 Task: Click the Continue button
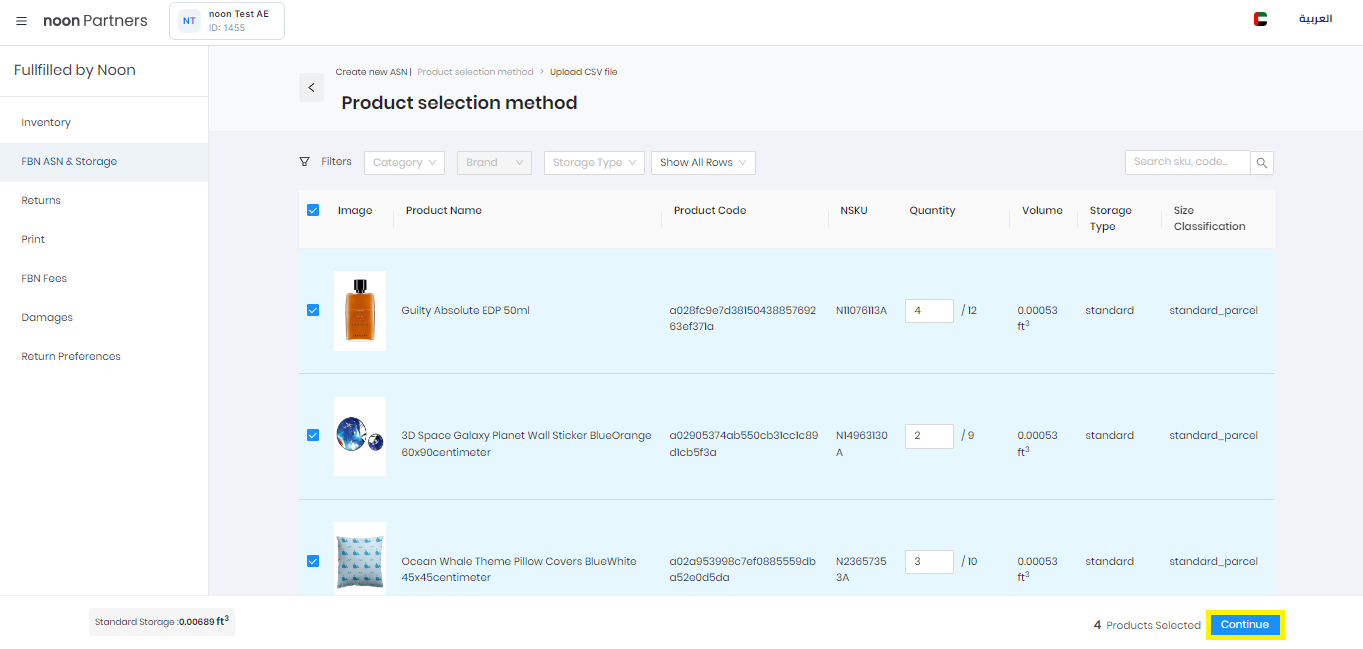(x=1244, y=623)
